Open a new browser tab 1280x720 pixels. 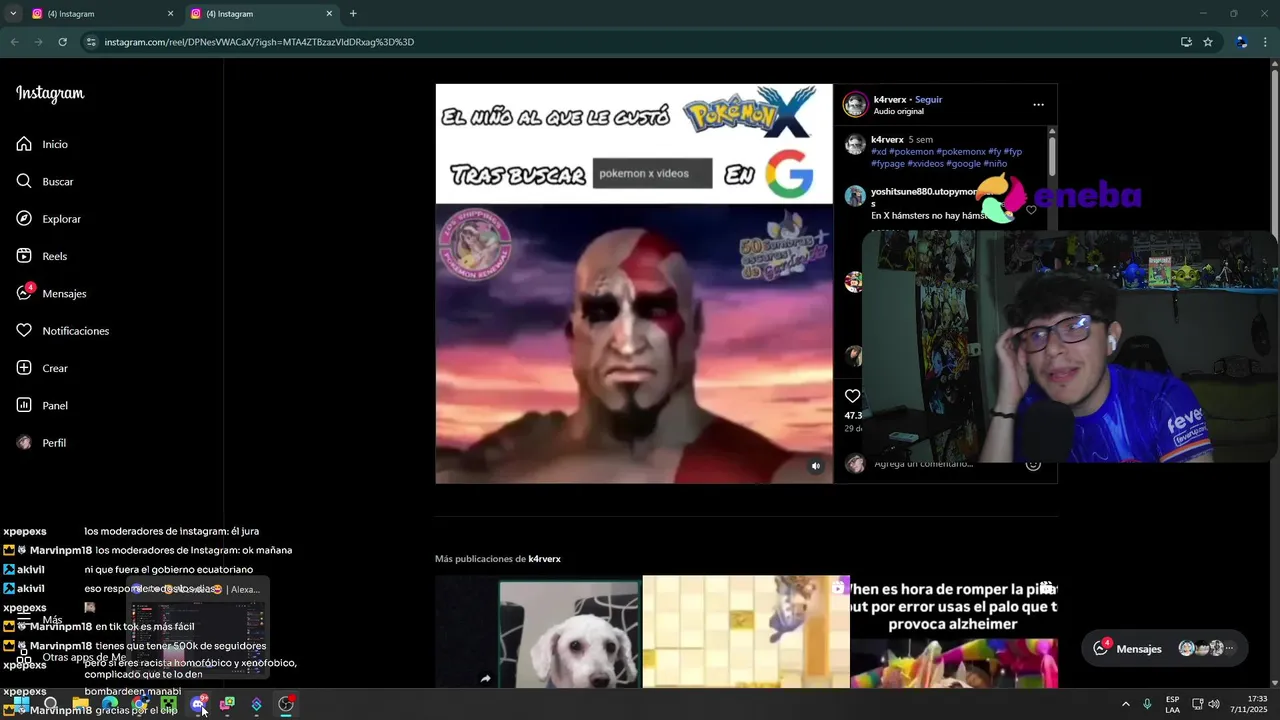[x=353, y=14]
